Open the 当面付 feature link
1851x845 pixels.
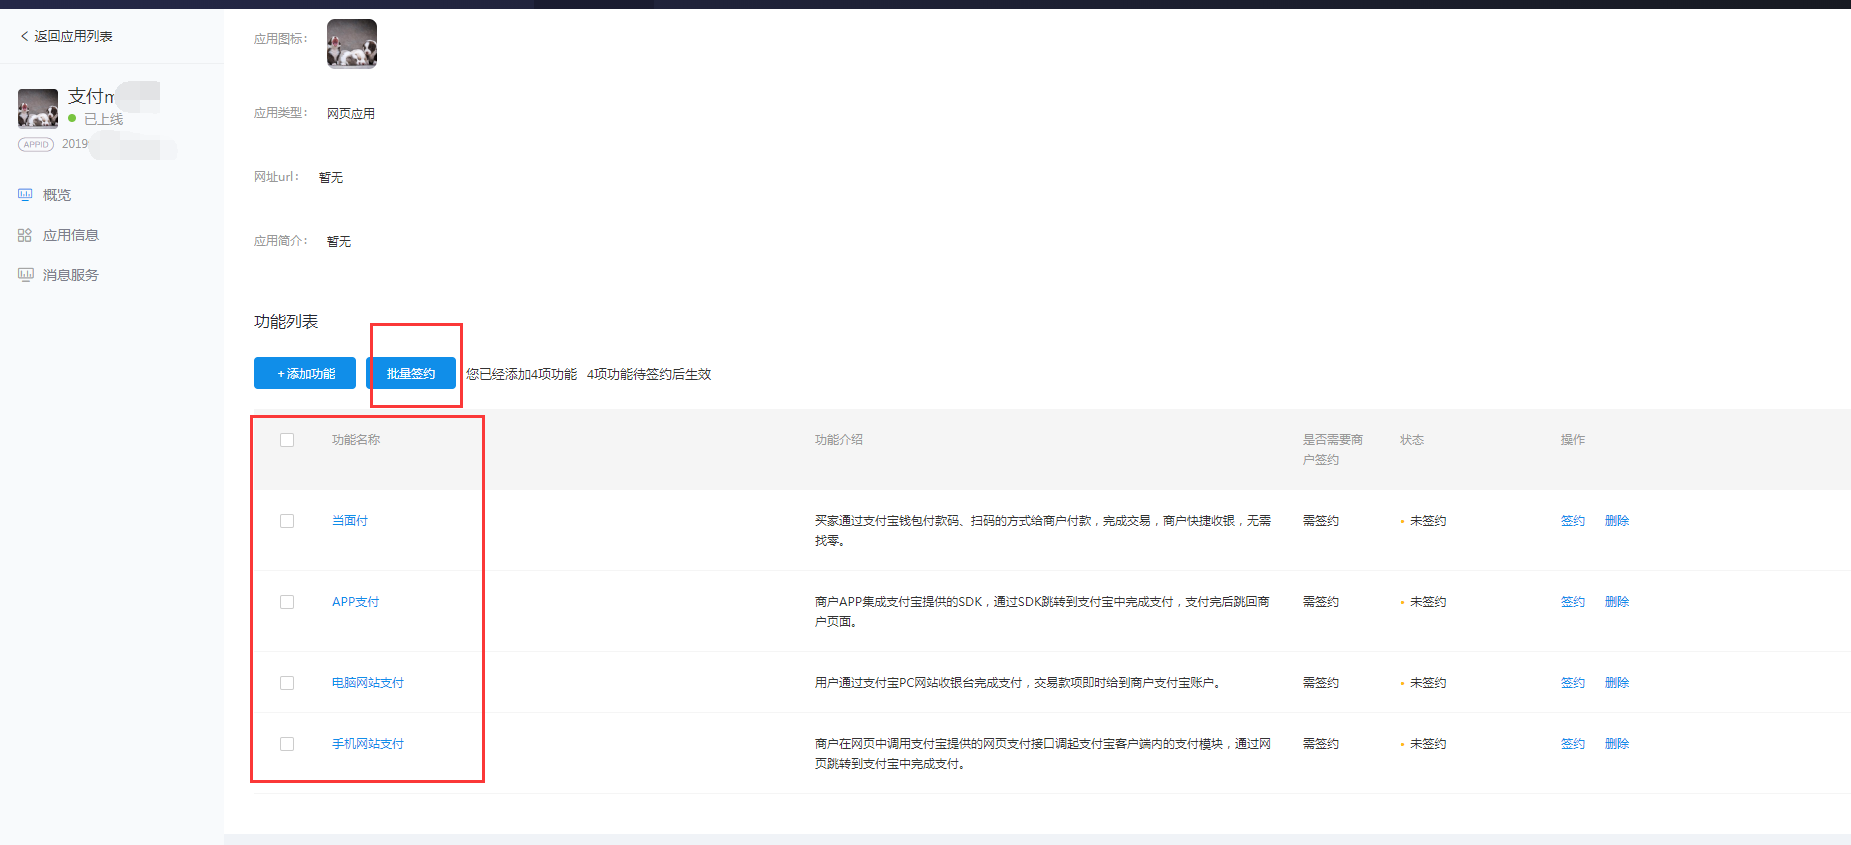(350, 521)
